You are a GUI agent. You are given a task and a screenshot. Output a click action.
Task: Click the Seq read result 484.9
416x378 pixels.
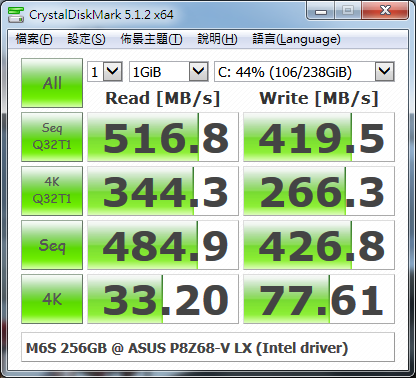[163, 245]
